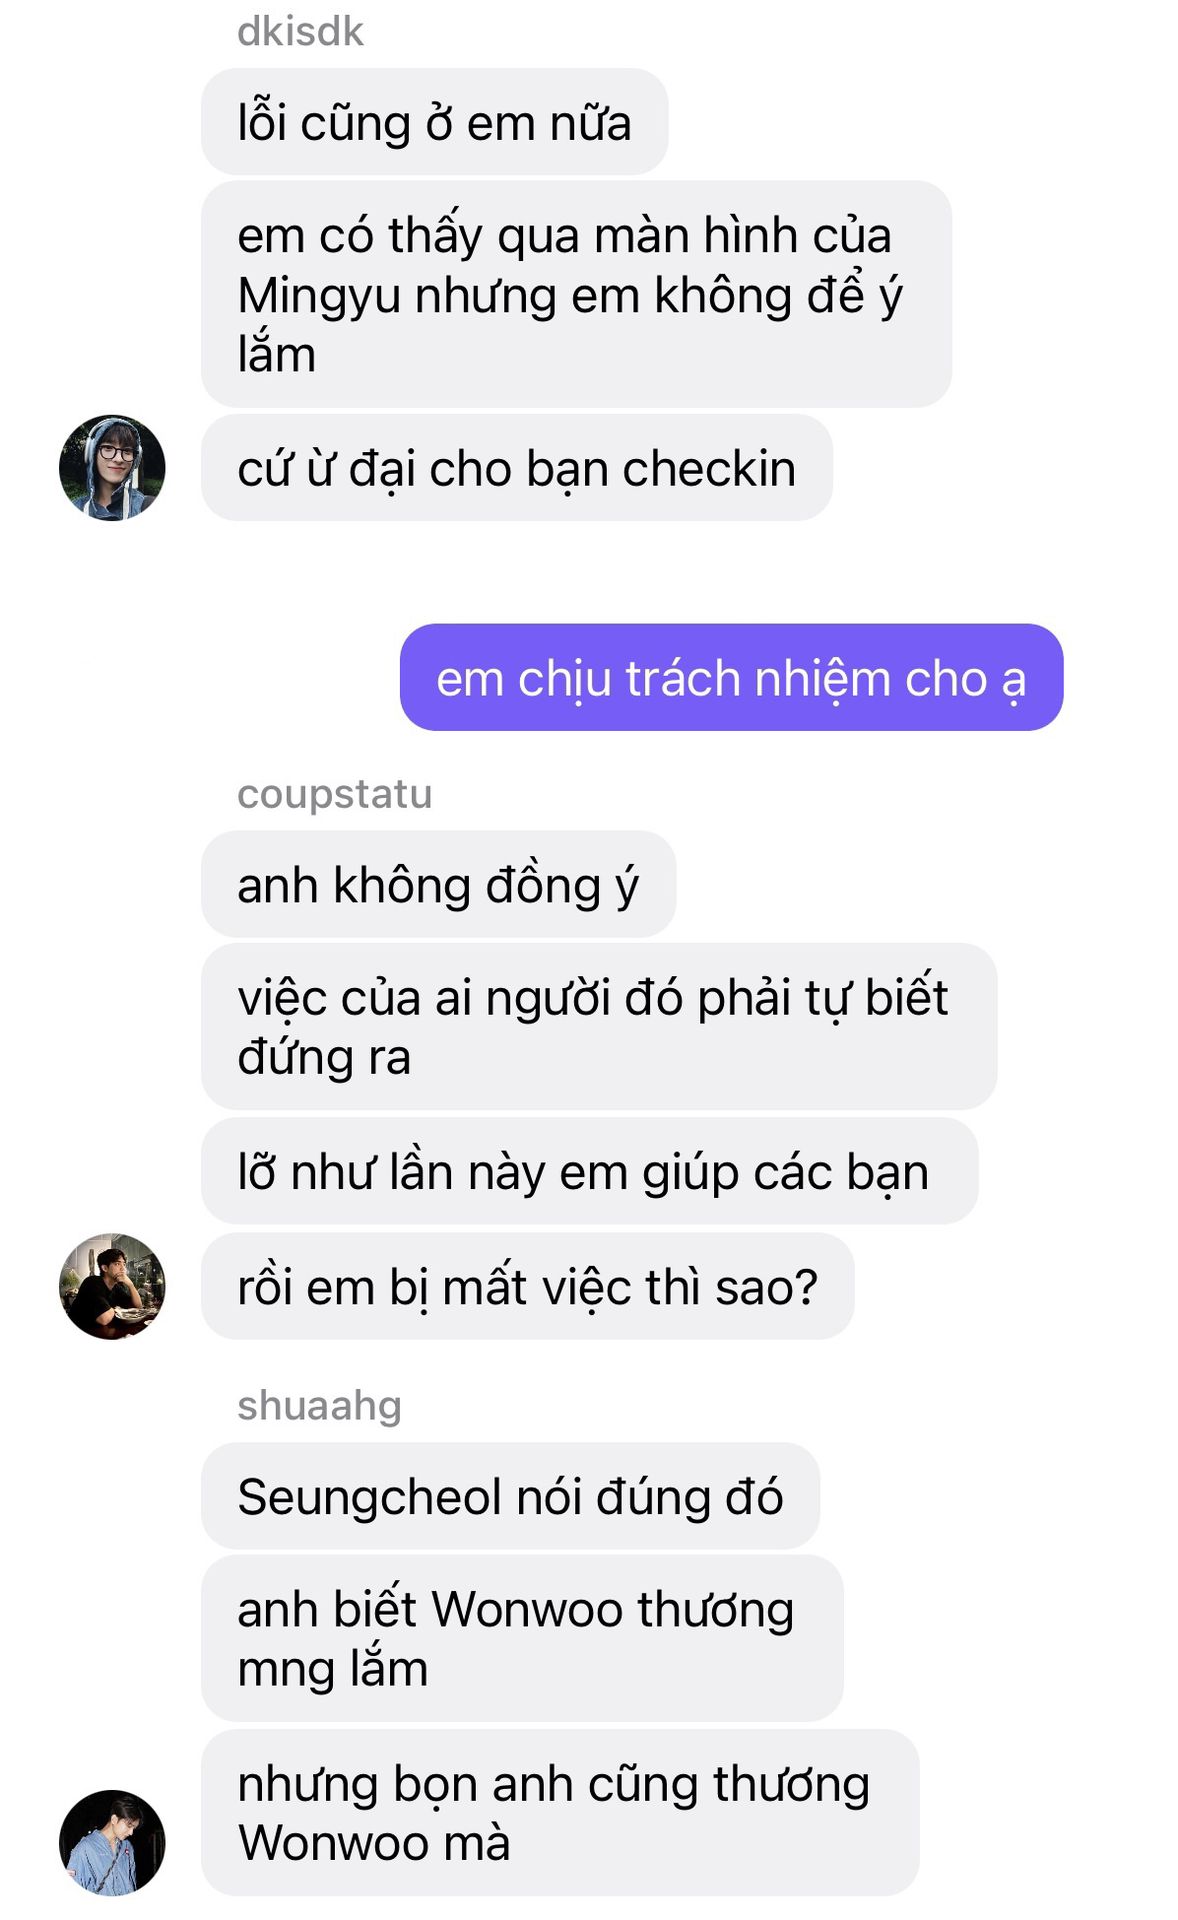Select the "rồi em bị mất việc thì sao?" message

pos(528,1286)
